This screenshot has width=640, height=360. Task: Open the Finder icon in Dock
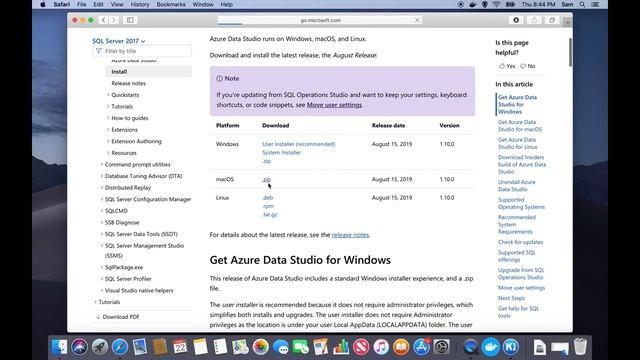60,347
